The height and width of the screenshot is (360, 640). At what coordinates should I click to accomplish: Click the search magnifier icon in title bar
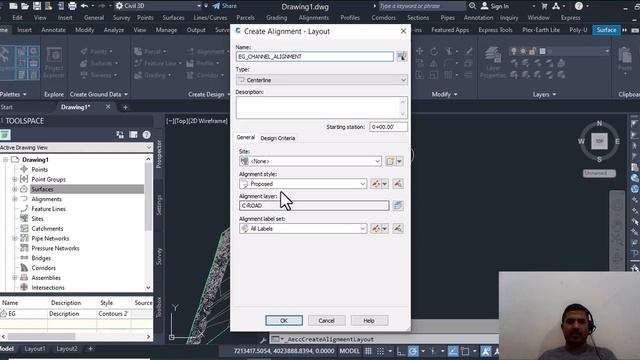coord(472,6)
